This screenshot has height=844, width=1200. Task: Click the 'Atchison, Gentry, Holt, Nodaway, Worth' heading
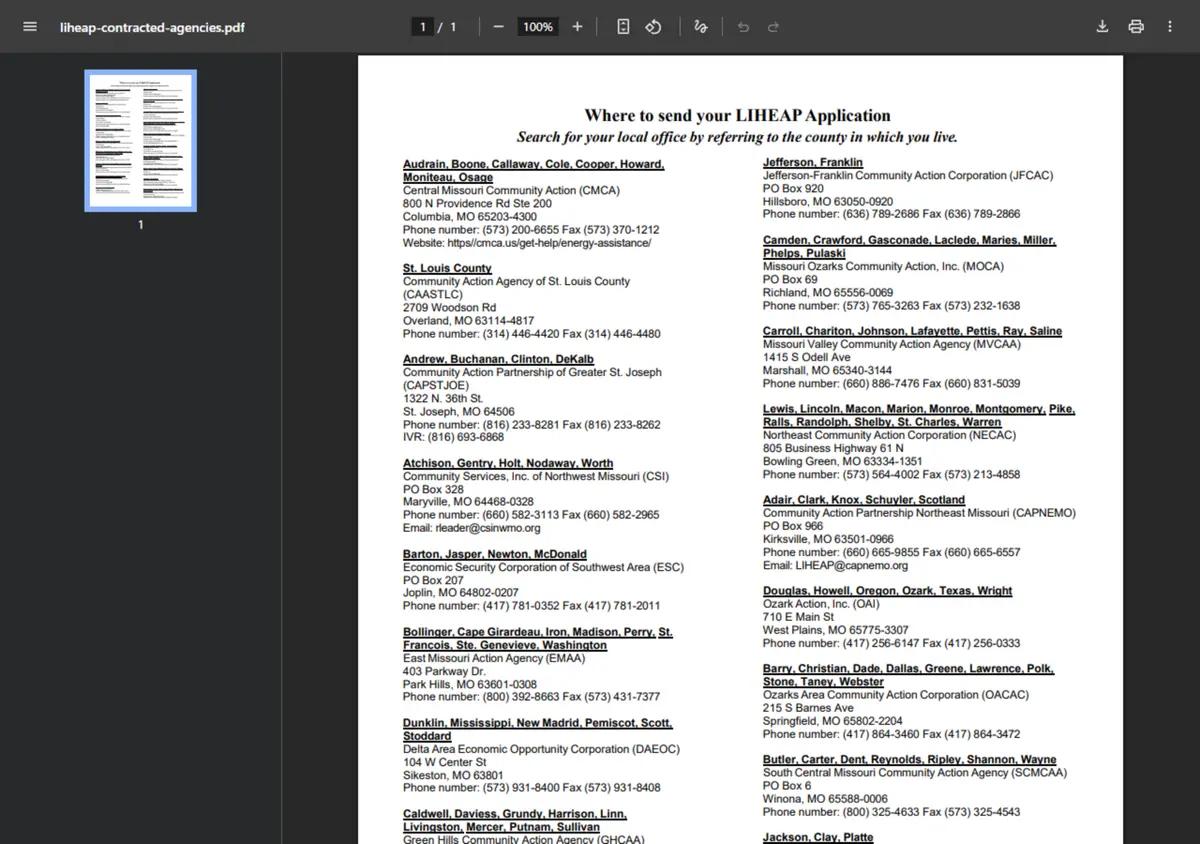(508, 463)
